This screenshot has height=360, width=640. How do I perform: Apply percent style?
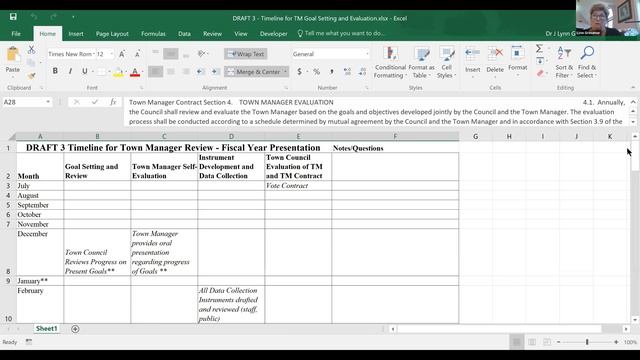click(x=316, y=72)
